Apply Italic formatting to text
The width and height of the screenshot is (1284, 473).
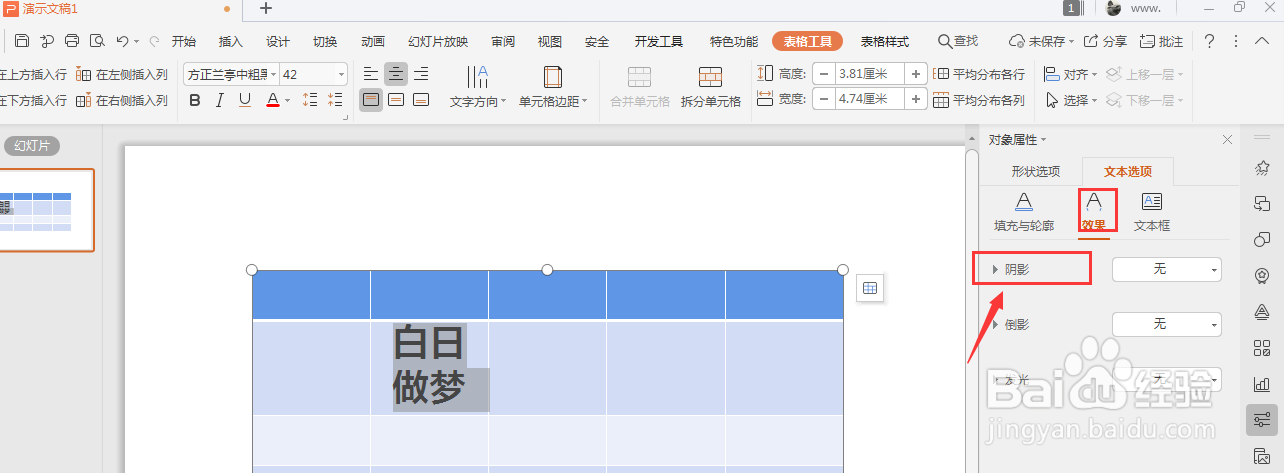pos(220,100)
